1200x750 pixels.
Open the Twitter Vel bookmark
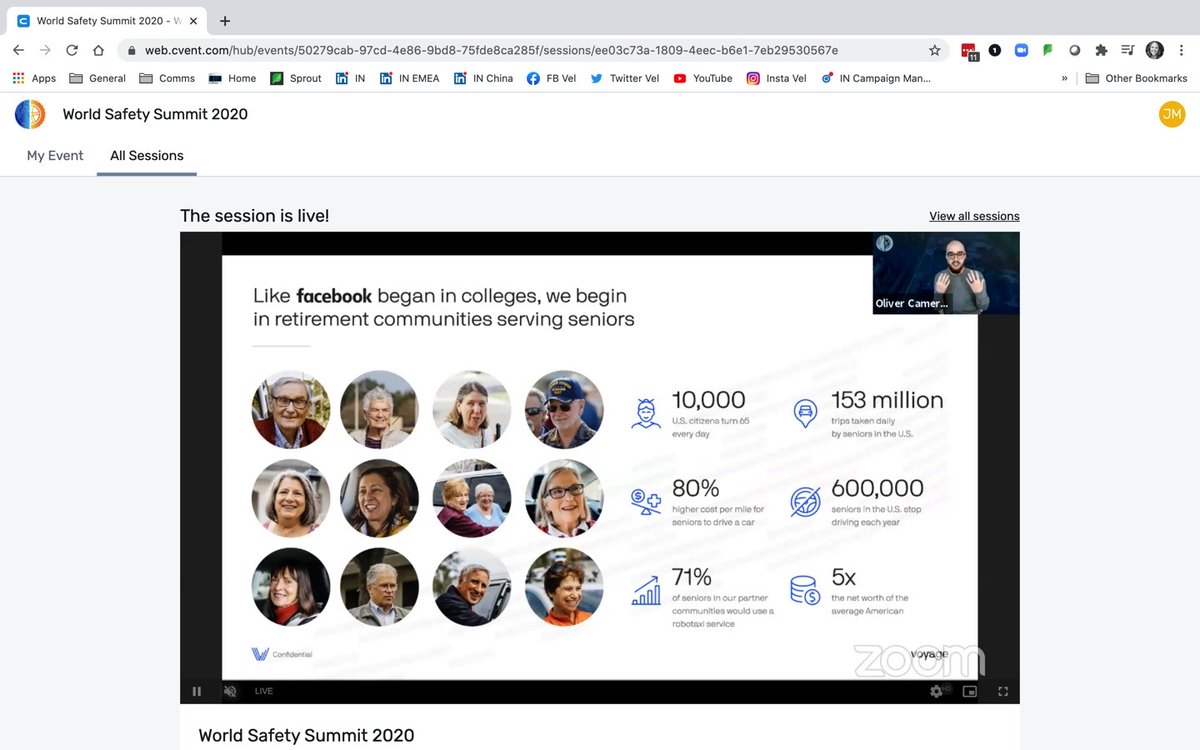[x=625, y=78]
